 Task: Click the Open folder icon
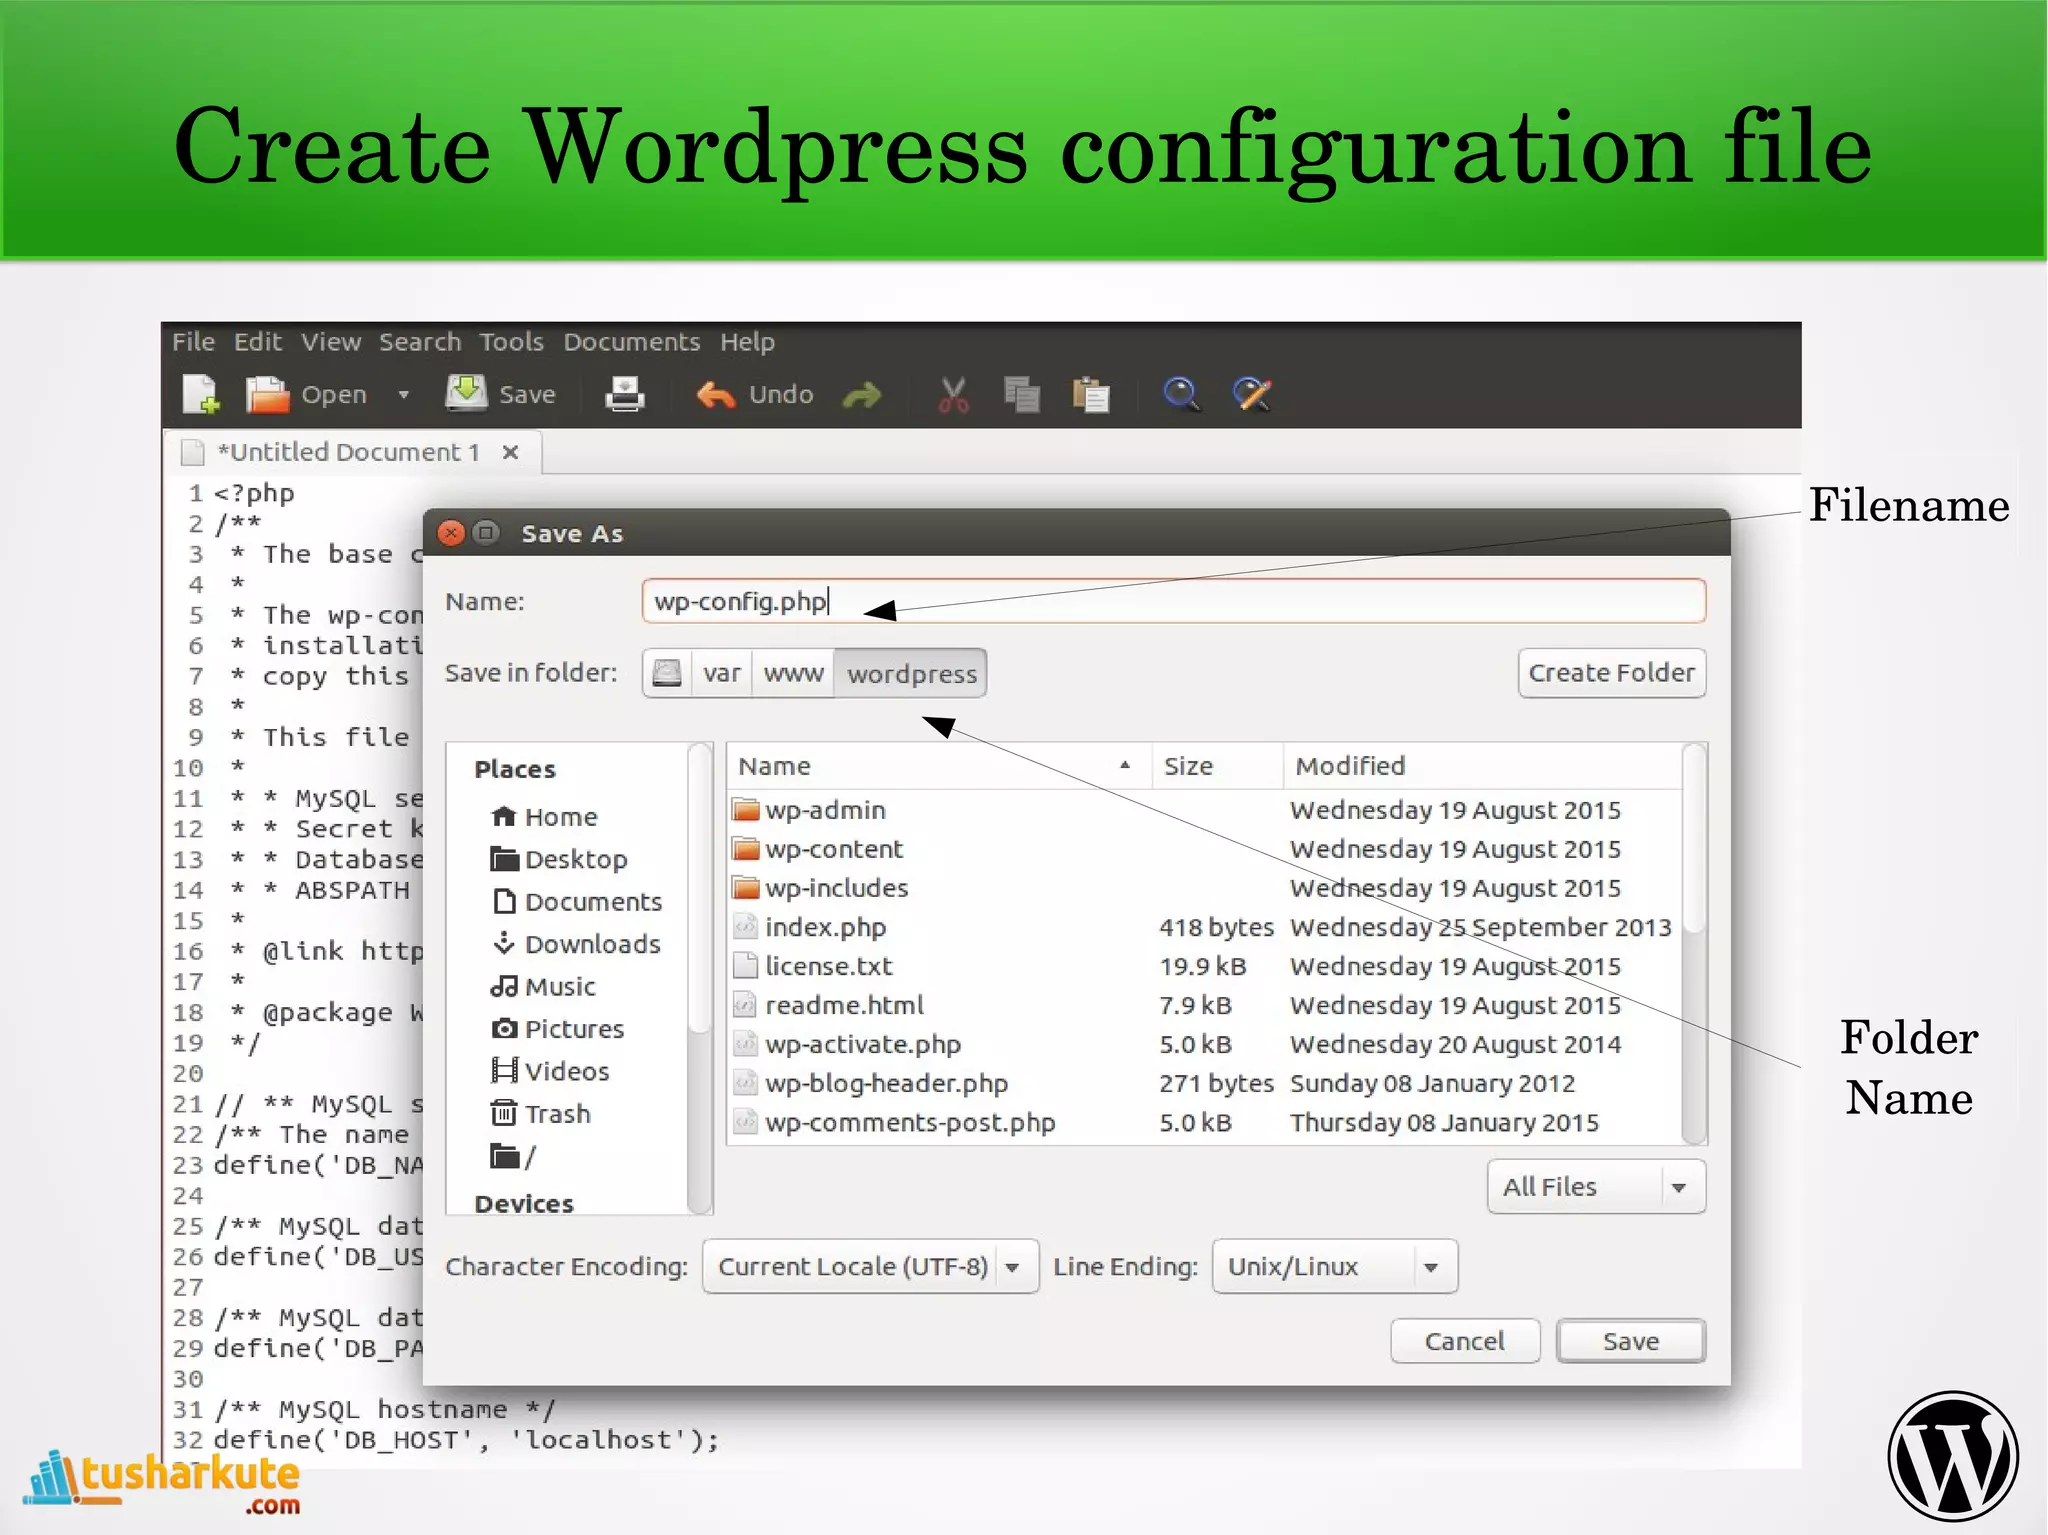coord(267,394)
